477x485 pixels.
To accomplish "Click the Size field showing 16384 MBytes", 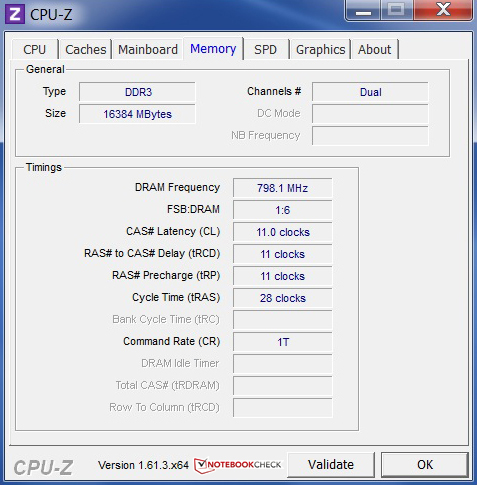I will (x=137, y=114).
